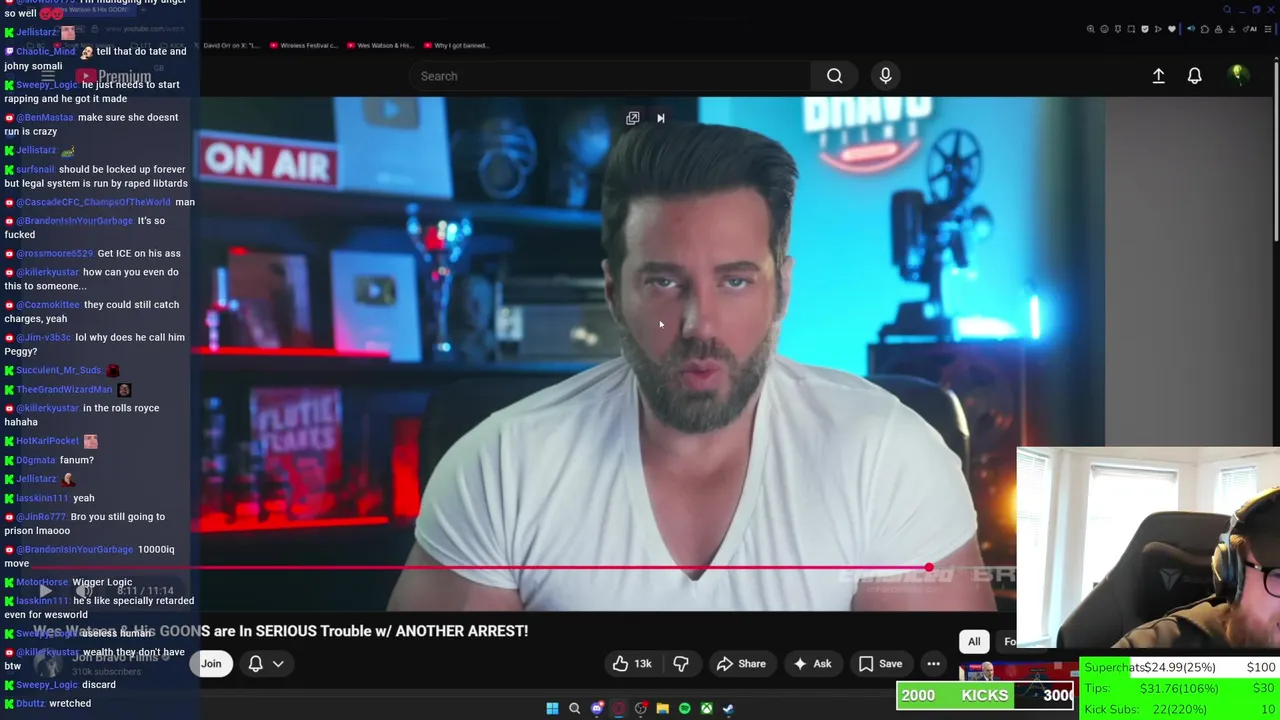Activate voice search microphone icon
This screenshot has height=720, width=1280.
(x=885, y=76)
